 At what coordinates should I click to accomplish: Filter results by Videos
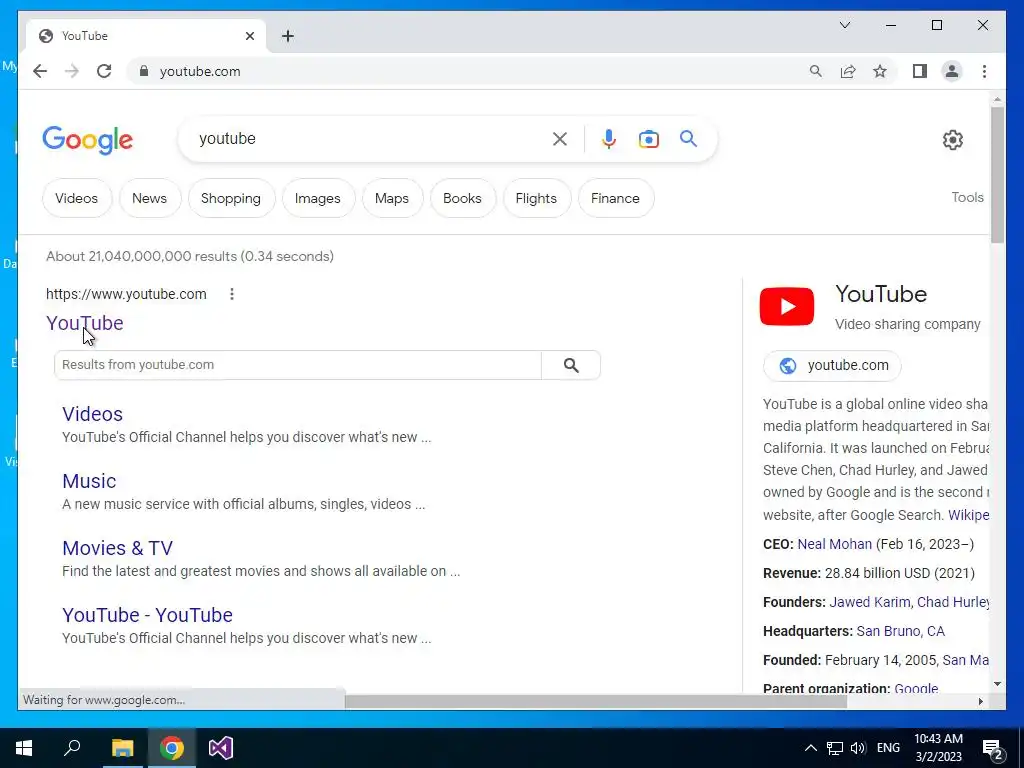(76, 199)
